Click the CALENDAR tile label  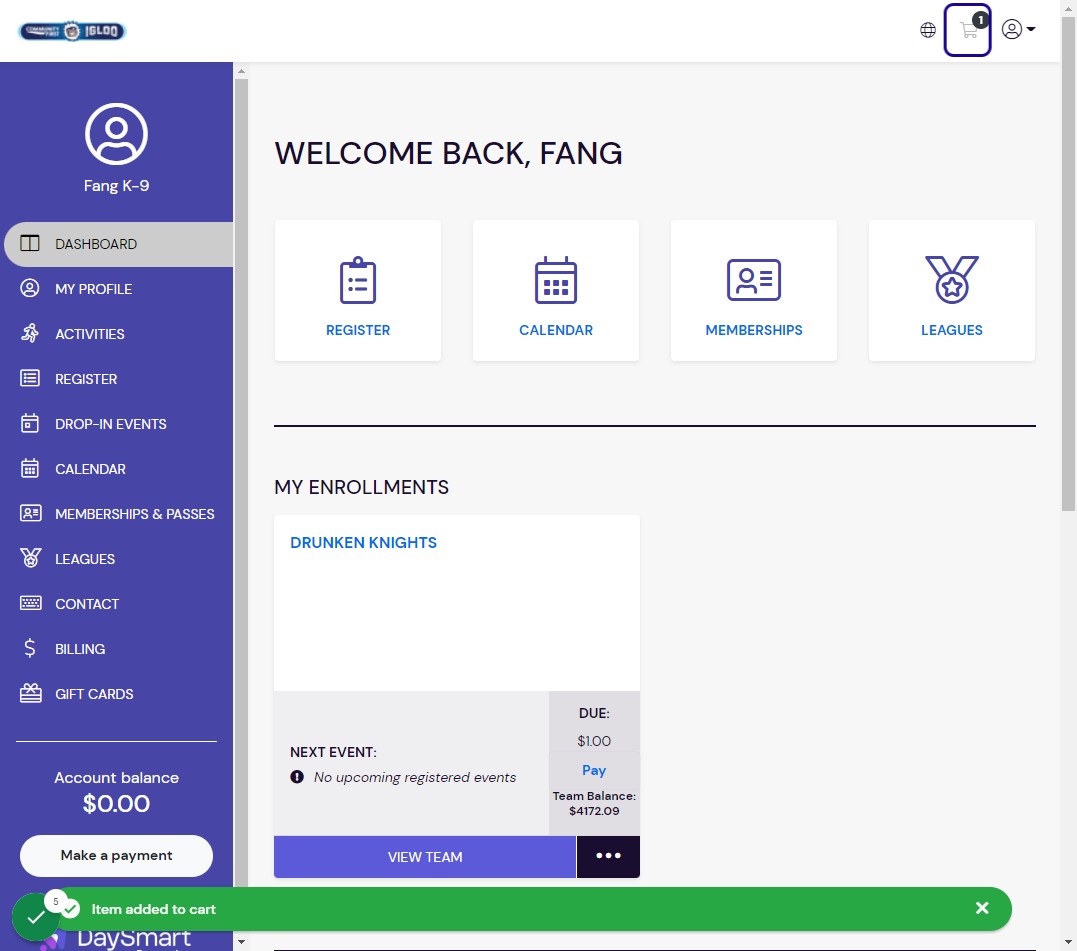coord(556,330)
